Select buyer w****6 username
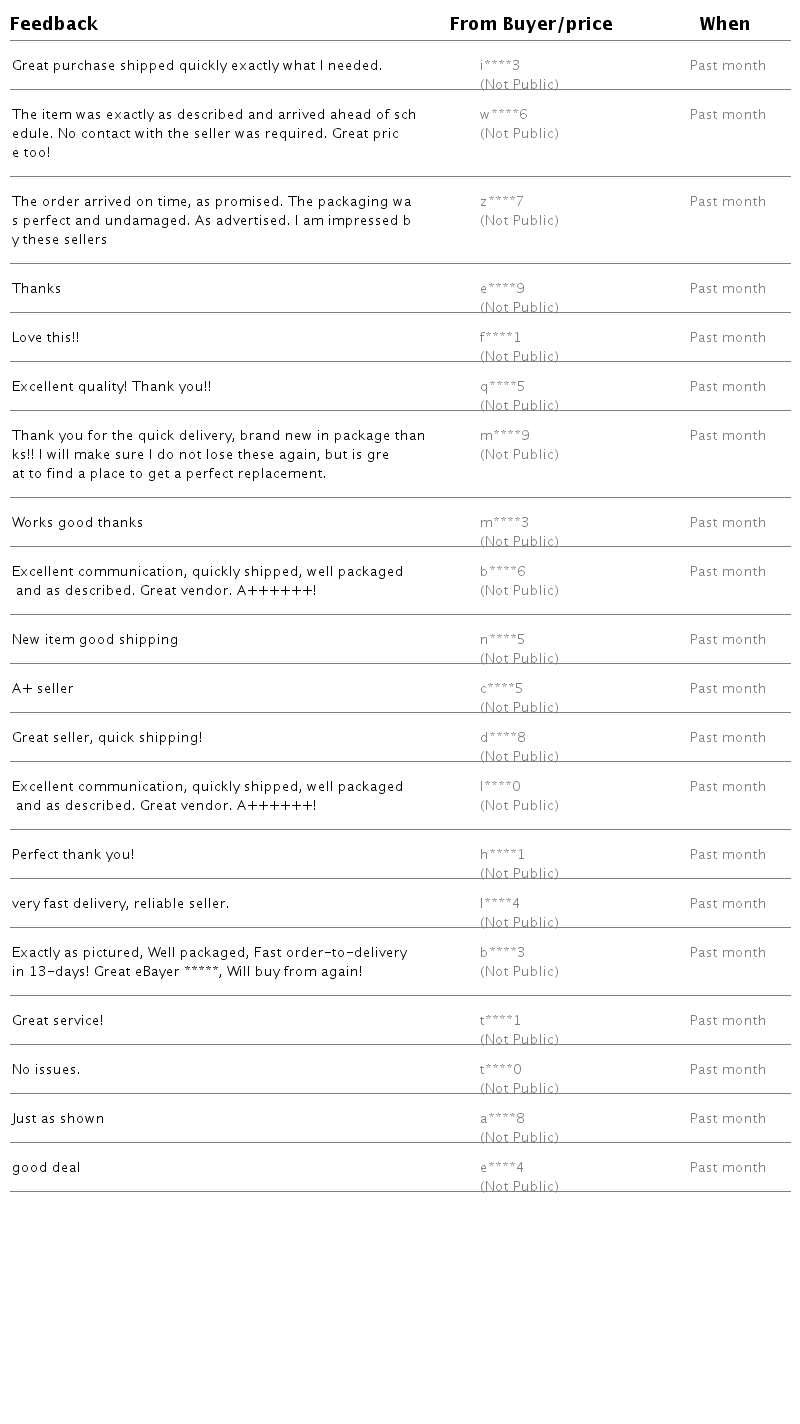800x1424 pixels. pos(503,115)
